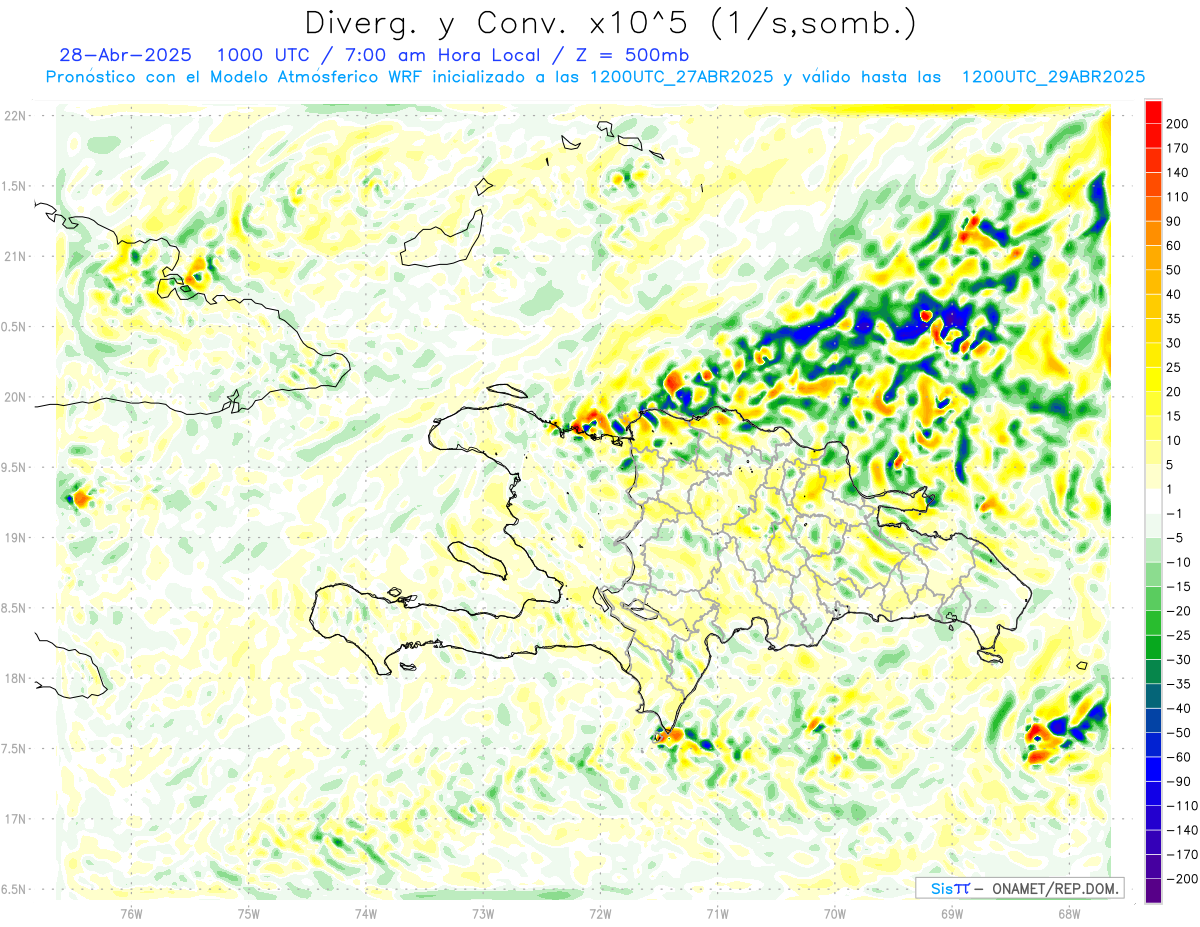1200x927 pixels.
Task: Click the valid-until time '1200UTC_29ABR2025'
Action: [x=1053, y=77]
